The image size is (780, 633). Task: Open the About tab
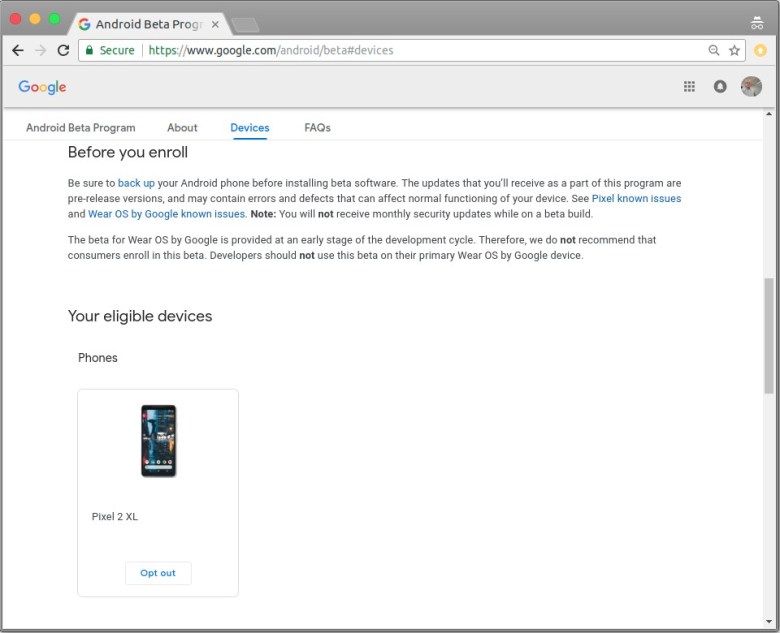click(182, 128)
